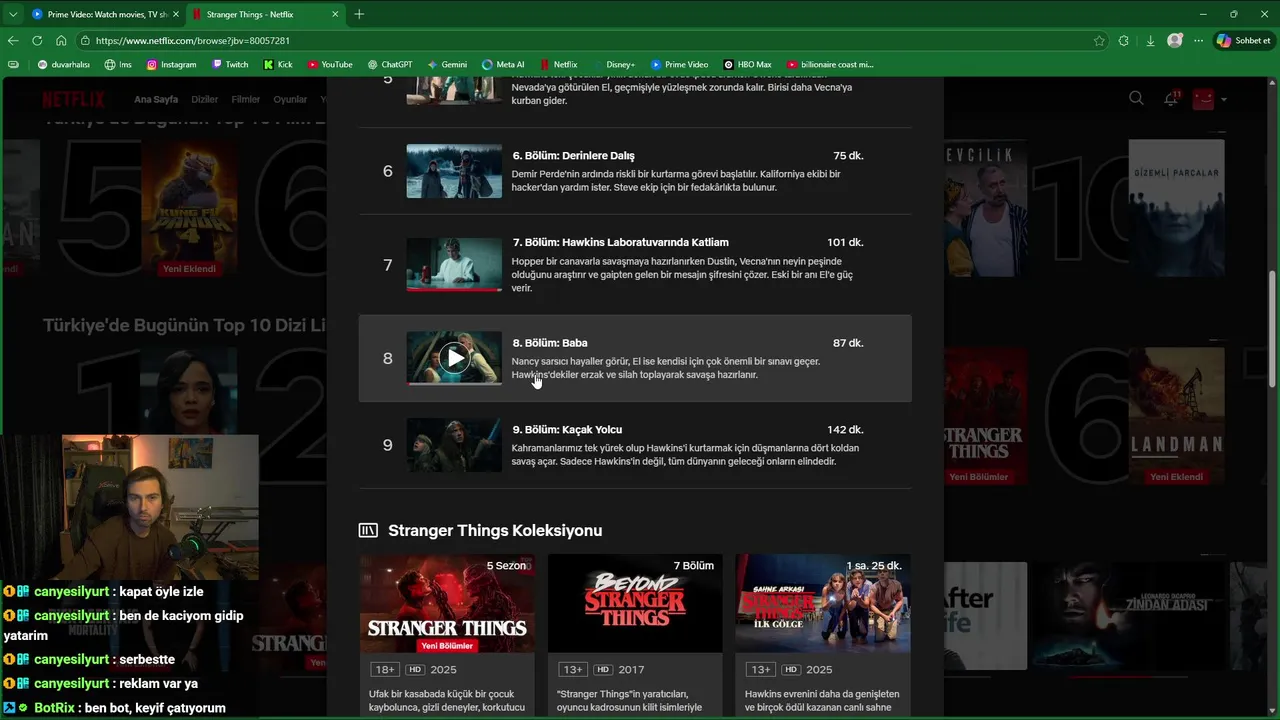Bookmark this page with the star icon
This screenshot has height=720, width=1280.
pyautogui.click(x=1099, y=41)
